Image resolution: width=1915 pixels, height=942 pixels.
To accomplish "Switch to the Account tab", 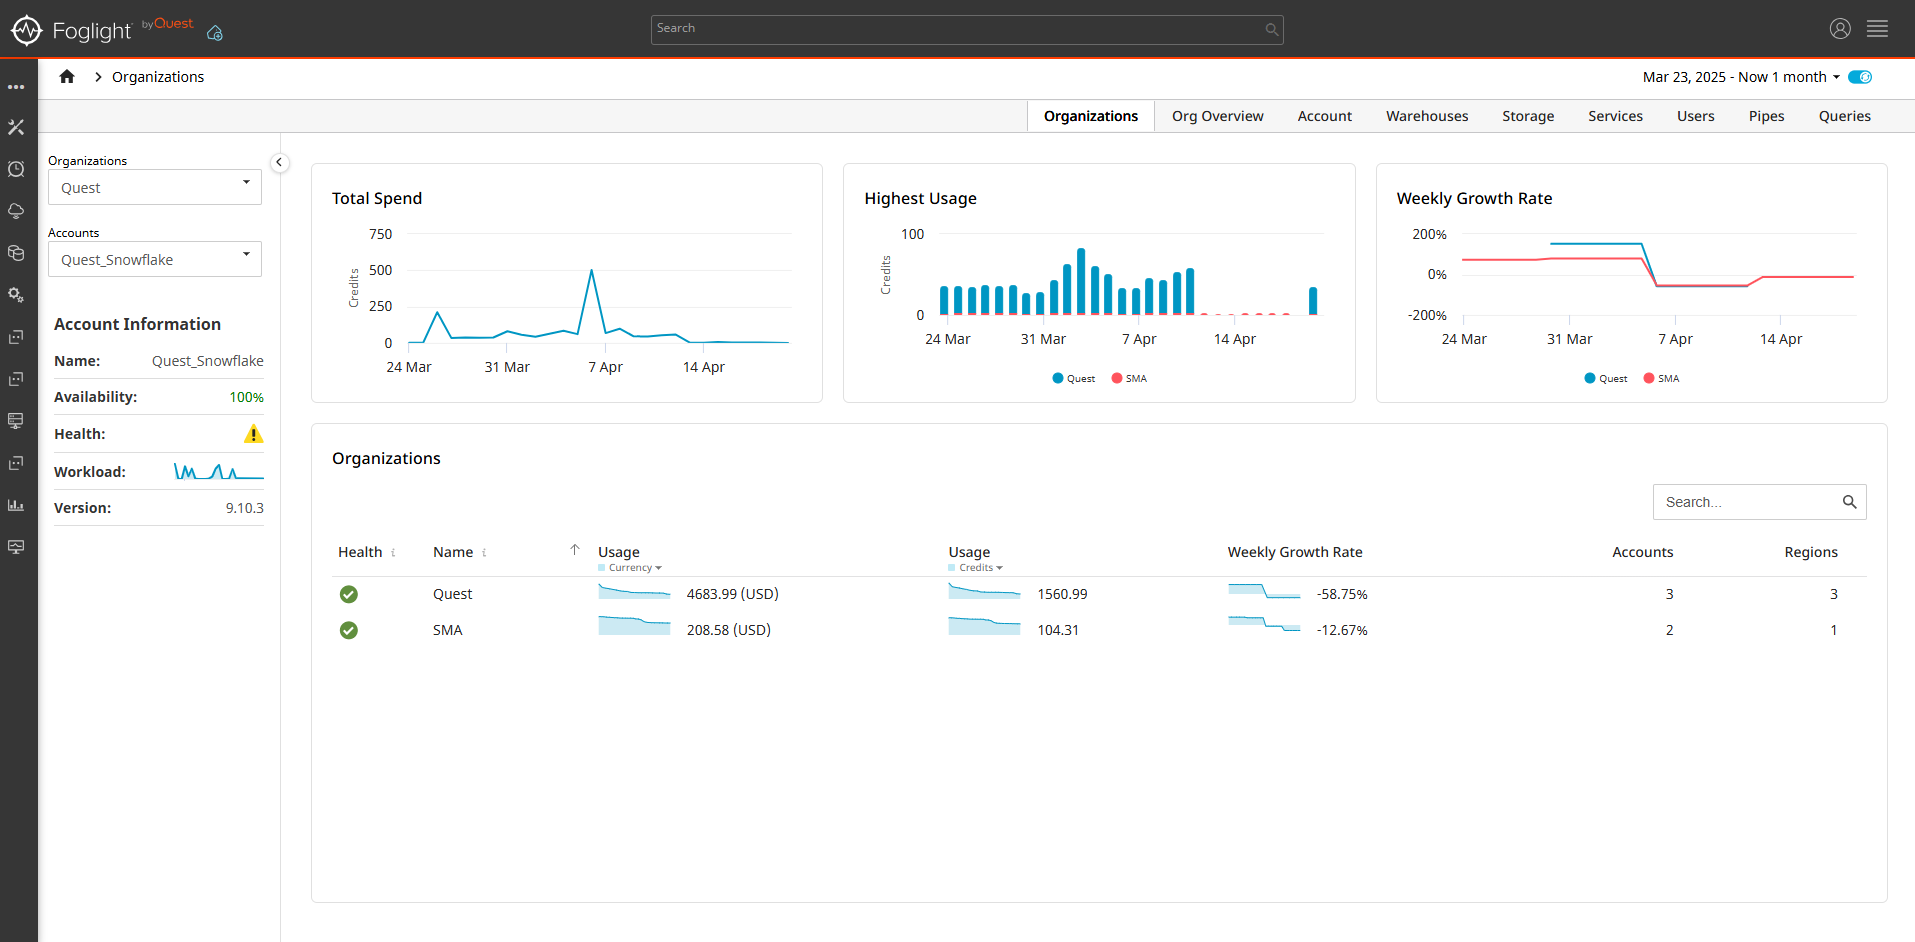I will pos(1325,116).
